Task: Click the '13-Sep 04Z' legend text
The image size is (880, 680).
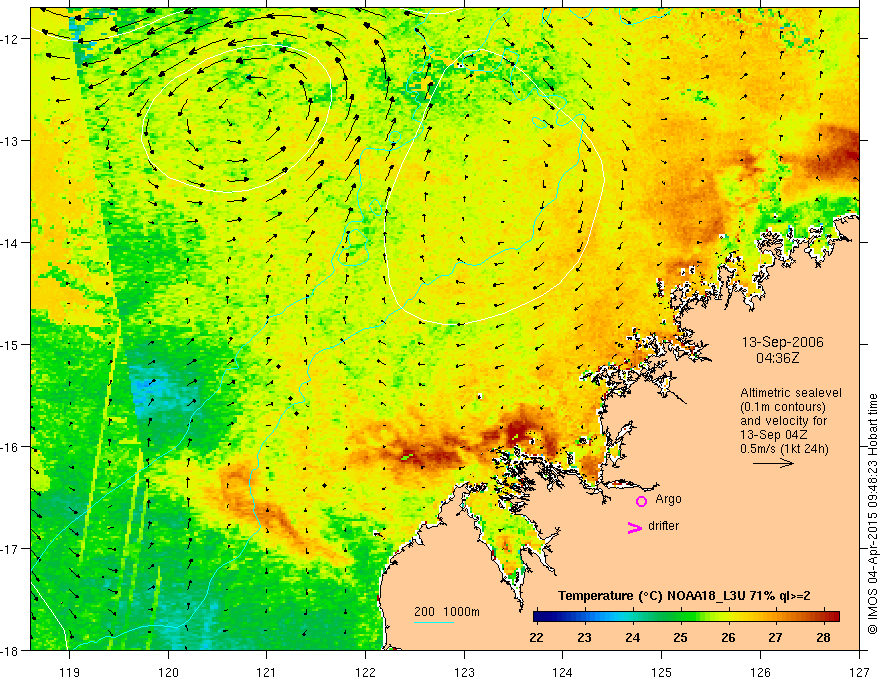Action: pyautogui.click(x=773, y=435)
